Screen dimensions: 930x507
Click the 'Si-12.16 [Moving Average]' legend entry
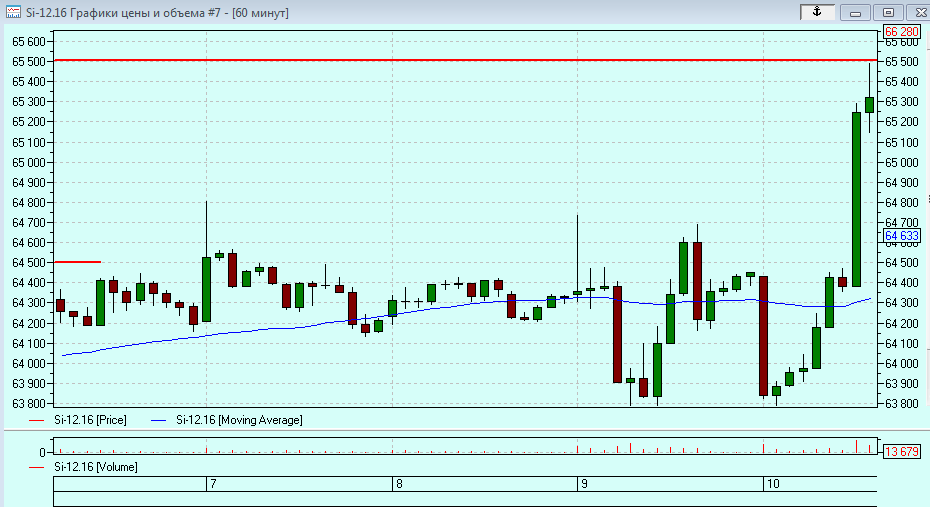[x=239, y=420]
